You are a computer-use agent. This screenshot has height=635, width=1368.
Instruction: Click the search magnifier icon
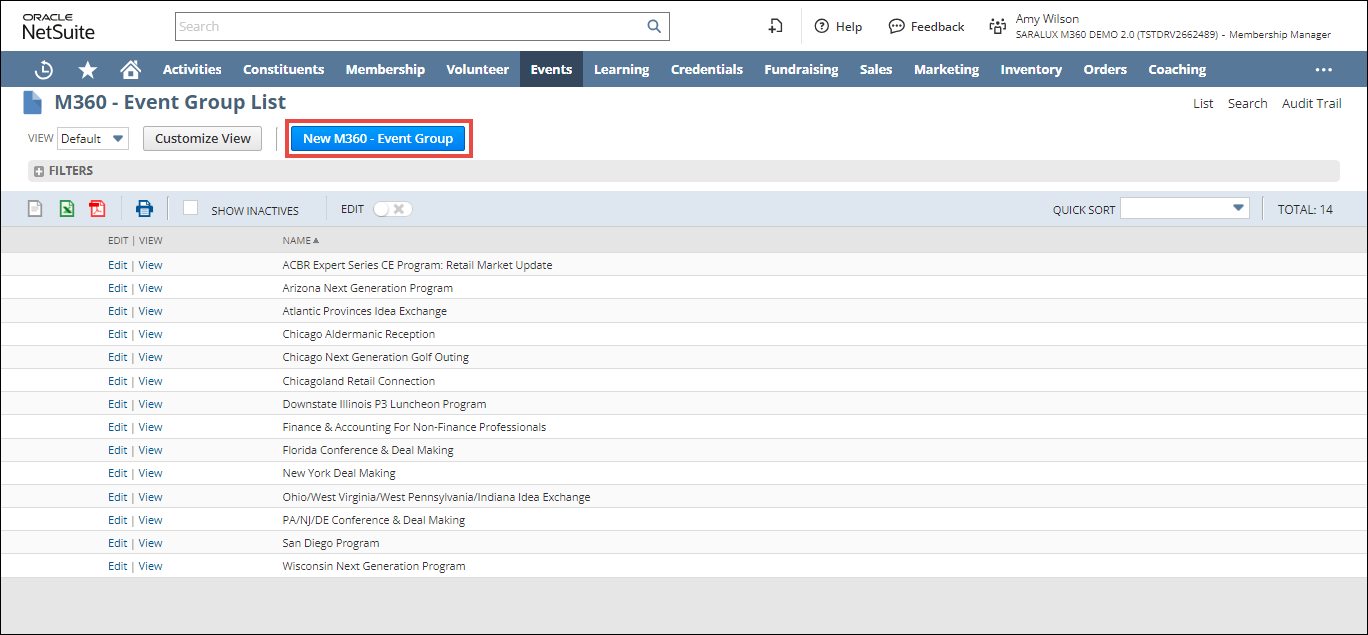654,27
